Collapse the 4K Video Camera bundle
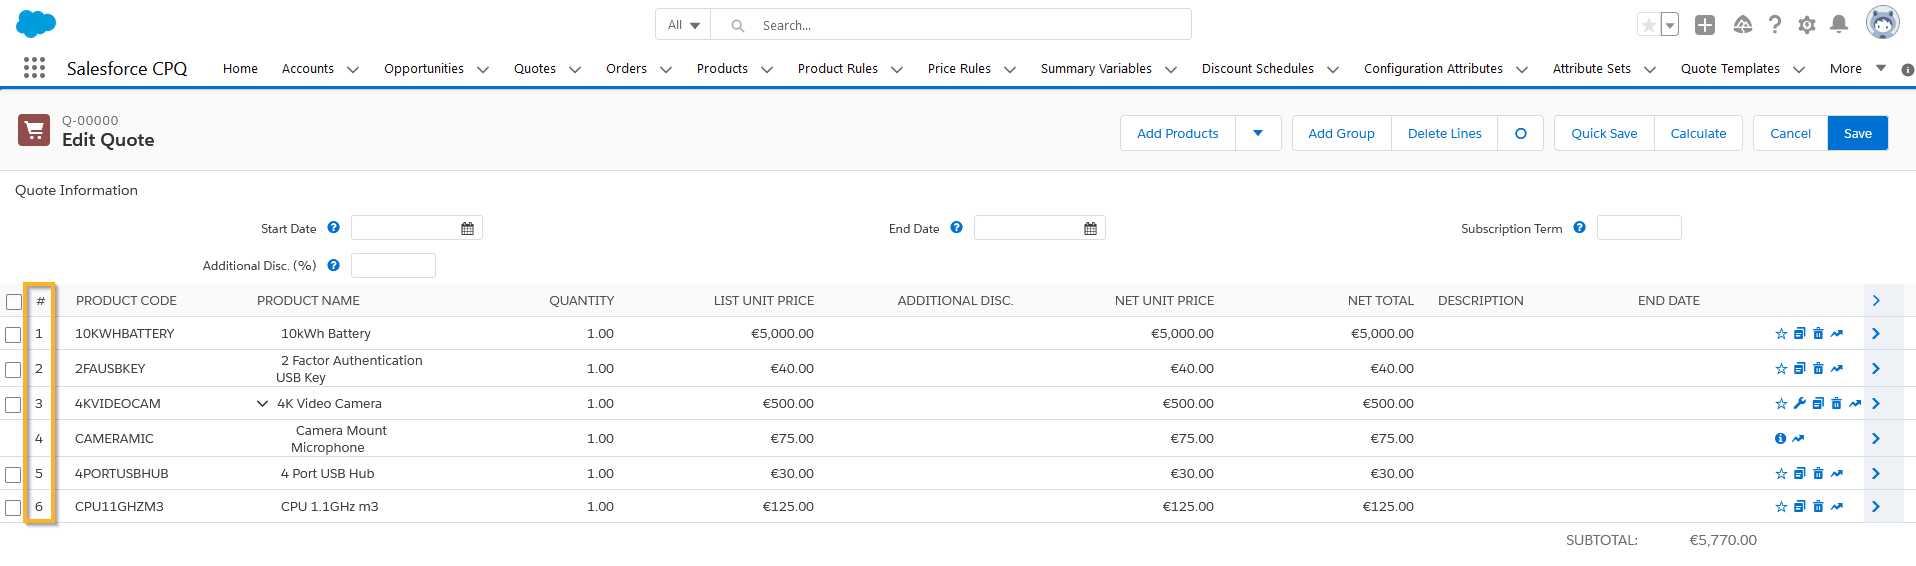Viewport: 1916px width, 566px height. click(x=262, y=404)
